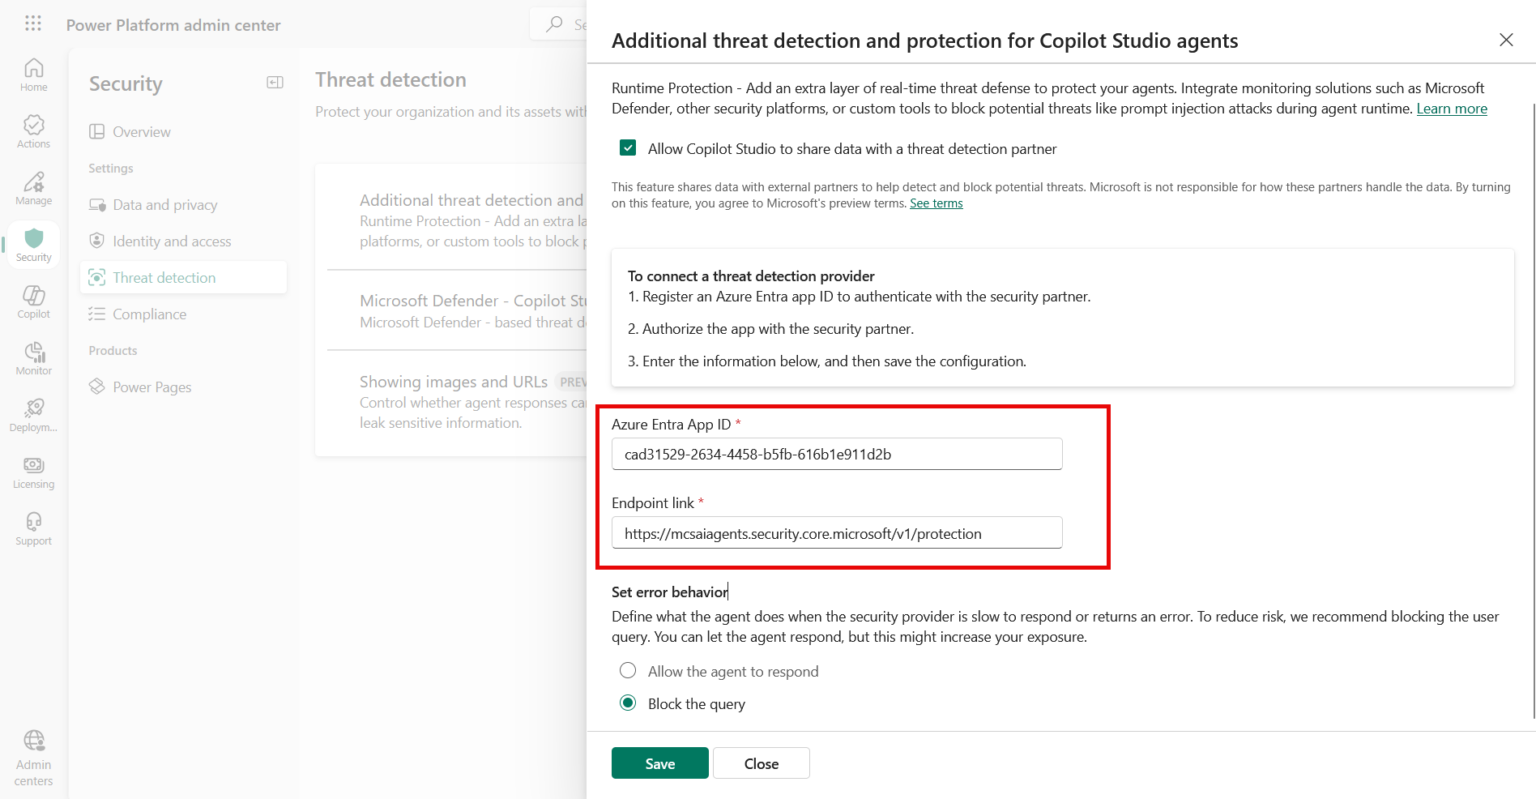The height and width of the screenshot is (799, 1536).
Task: Click the Endpoint link input field
Action: coord(837,533)
